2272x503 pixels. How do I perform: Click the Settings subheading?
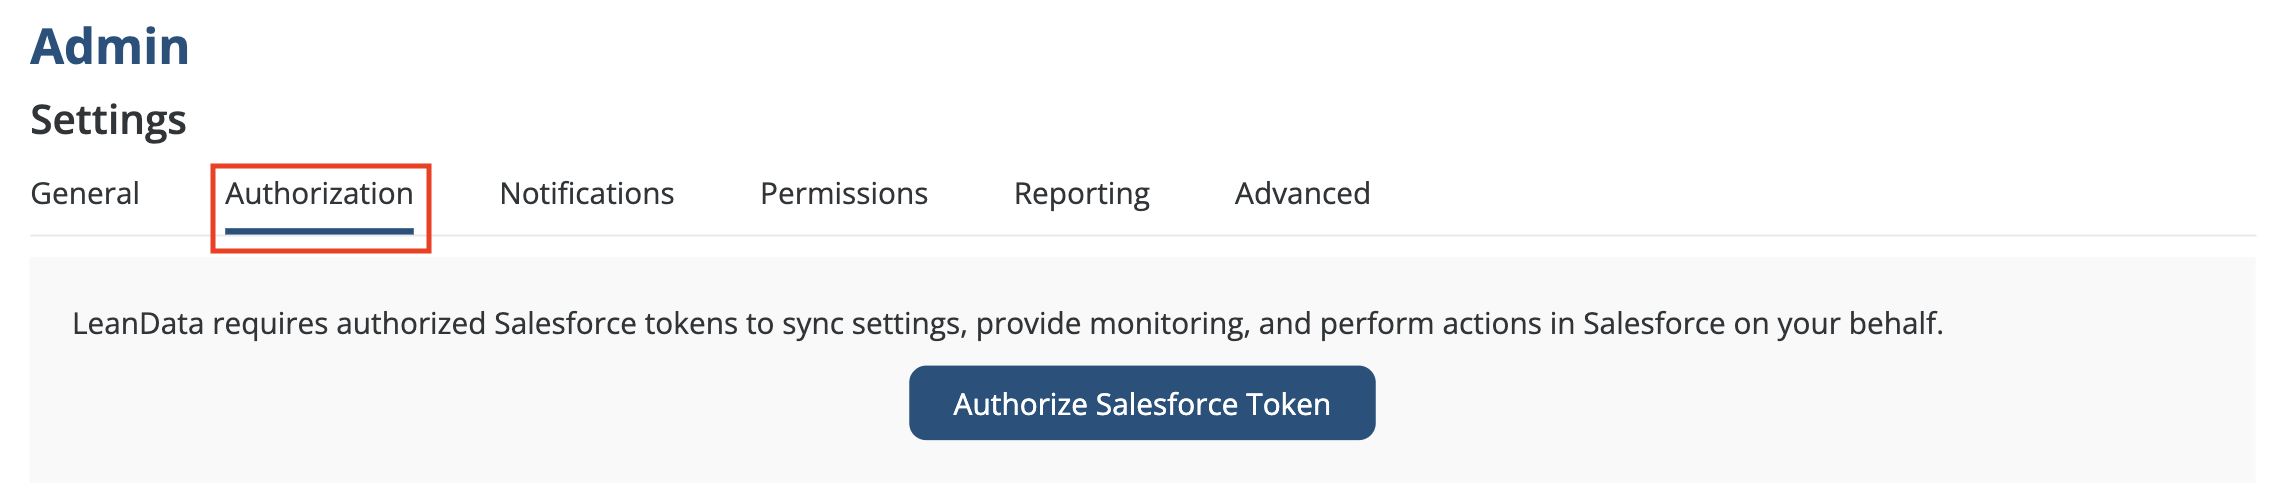pyautogui.click(x=108, y=119)
